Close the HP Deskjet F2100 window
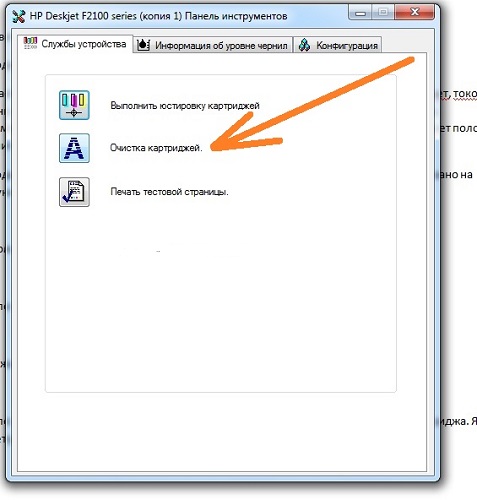Screen dimensions: 477x500 click(415, 12)
